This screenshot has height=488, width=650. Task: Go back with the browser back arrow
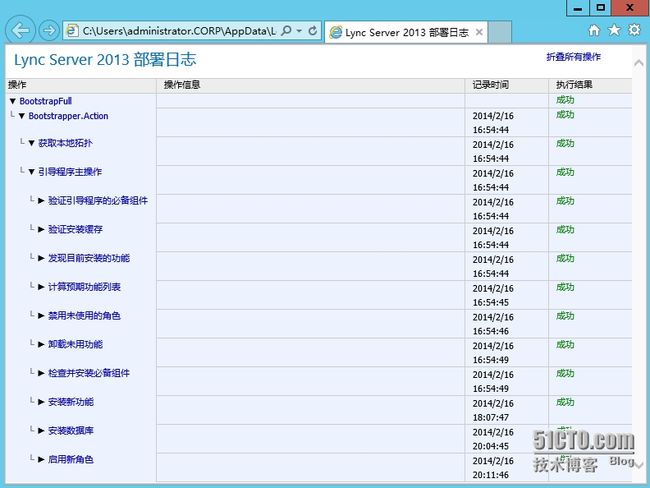coord(20,30)
